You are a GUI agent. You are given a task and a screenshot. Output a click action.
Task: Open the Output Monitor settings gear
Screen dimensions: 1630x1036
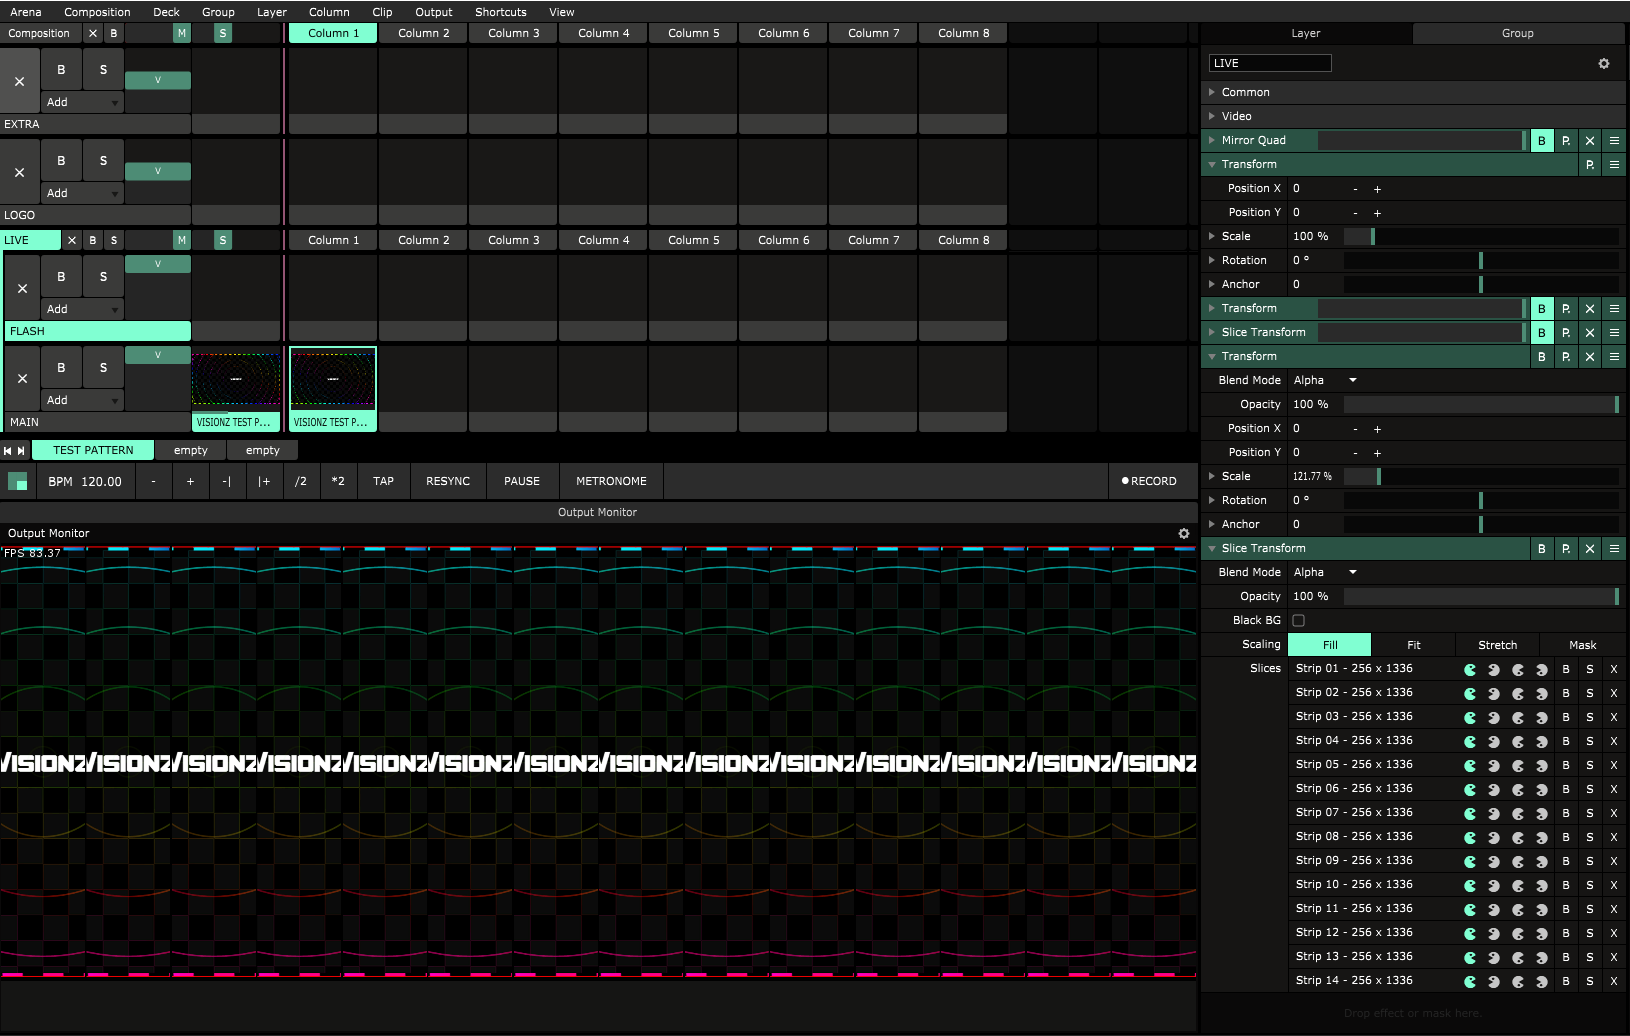1184,534
